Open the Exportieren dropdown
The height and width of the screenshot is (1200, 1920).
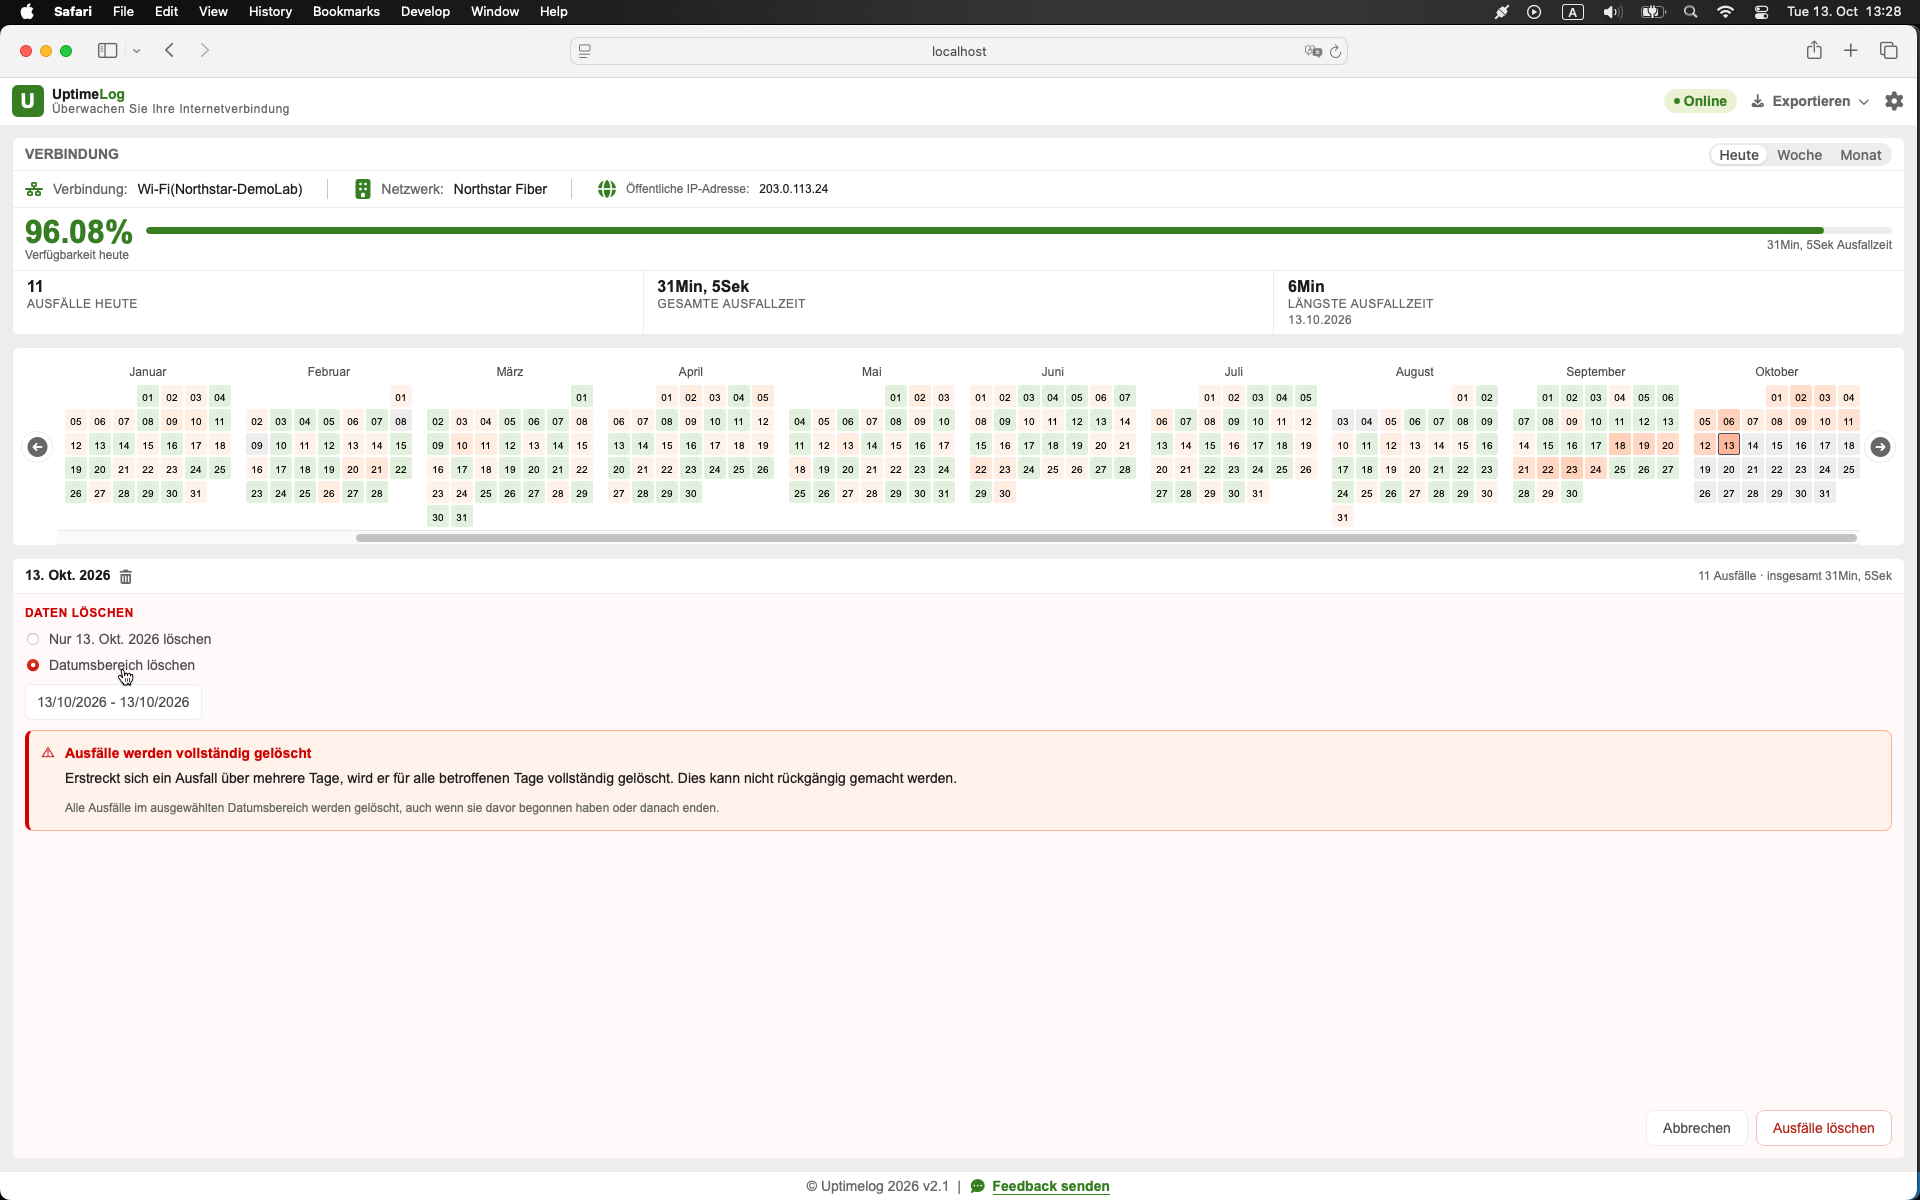(x=1810, y=101)
